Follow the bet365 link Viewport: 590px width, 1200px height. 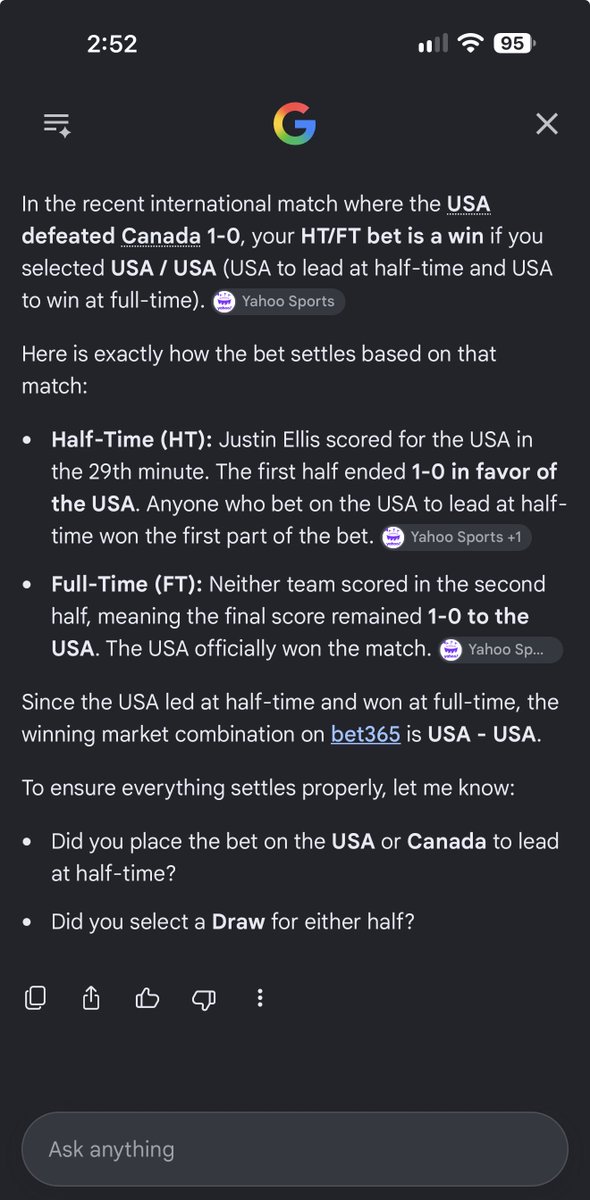tap(365, 734)
